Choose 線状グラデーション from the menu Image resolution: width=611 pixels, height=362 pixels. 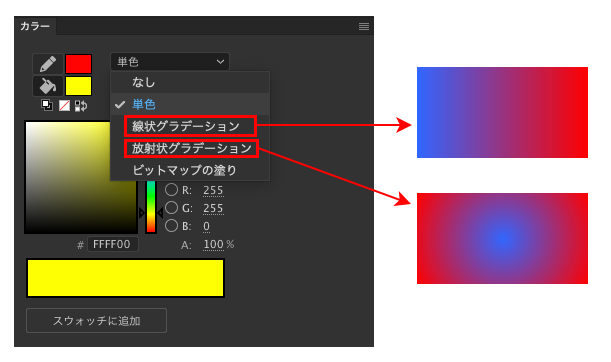coord(190,126)
